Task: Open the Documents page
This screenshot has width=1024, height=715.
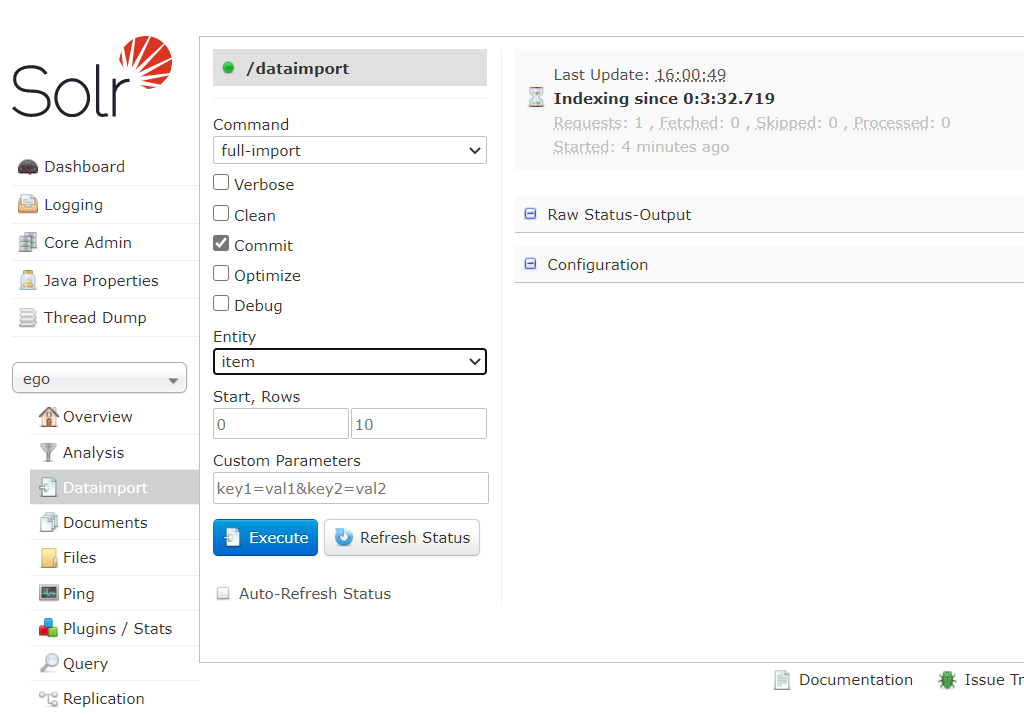Action: tap(105, 522)
